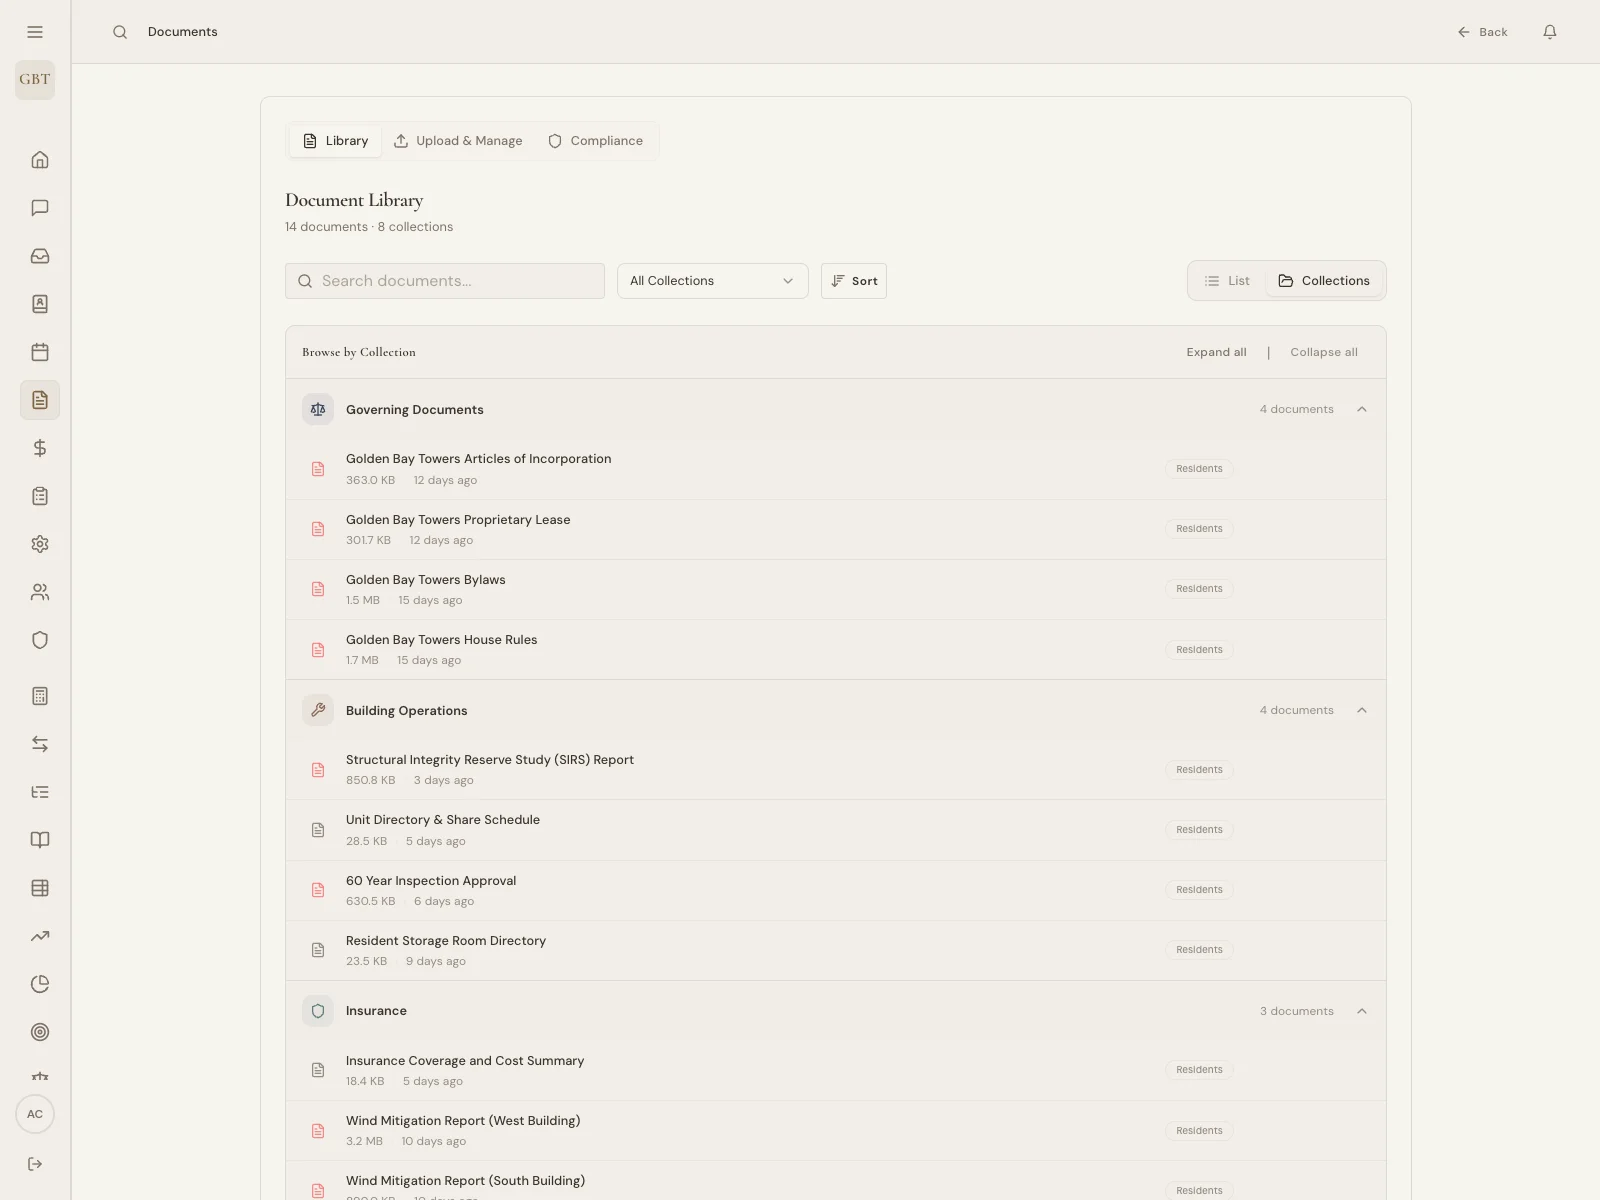Switch to the Compliance tab
The width and height of the screenshot is (1600, 1200).
(595, 140)
